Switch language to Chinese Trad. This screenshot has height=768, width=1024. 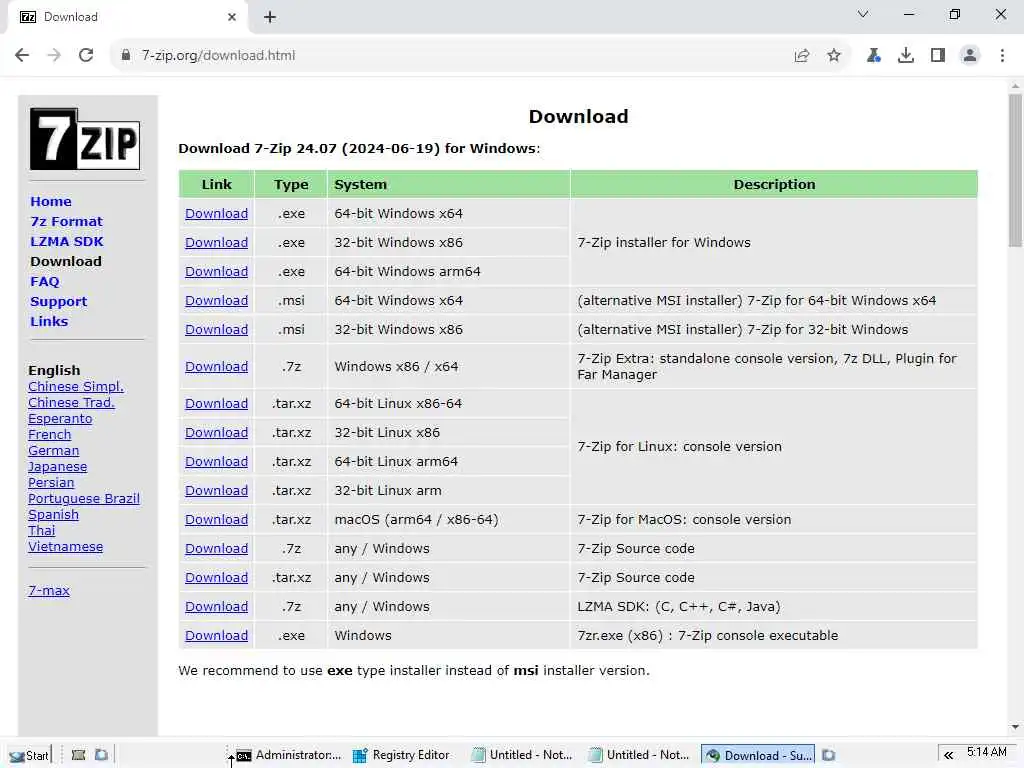(x=71, y=403)
